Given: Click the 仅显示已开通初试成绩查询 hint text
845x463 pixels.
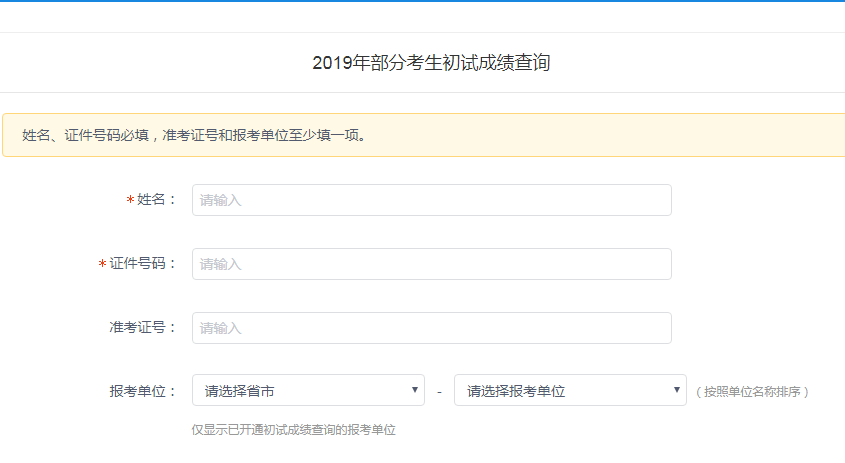Looking at the screenshot, I should 294,430.
